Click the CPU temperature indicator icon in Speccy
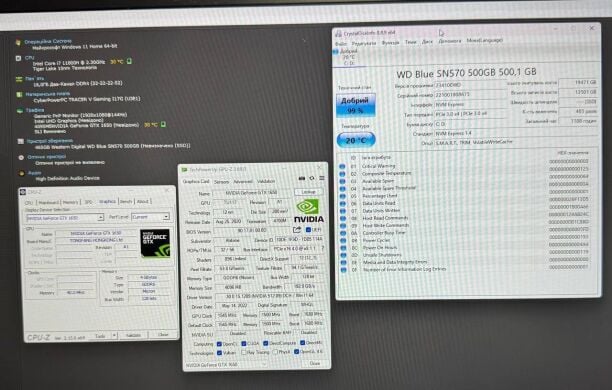 click(129, 61)
